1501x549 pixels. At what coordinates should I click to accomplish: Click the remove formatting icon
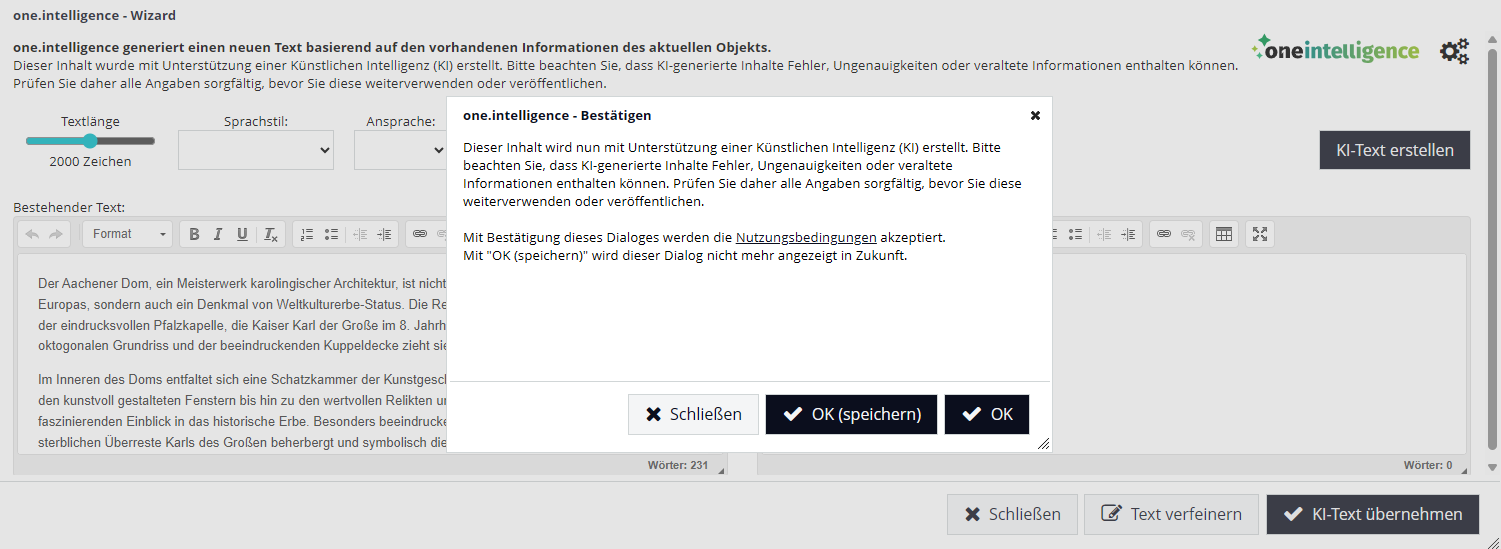270,234
